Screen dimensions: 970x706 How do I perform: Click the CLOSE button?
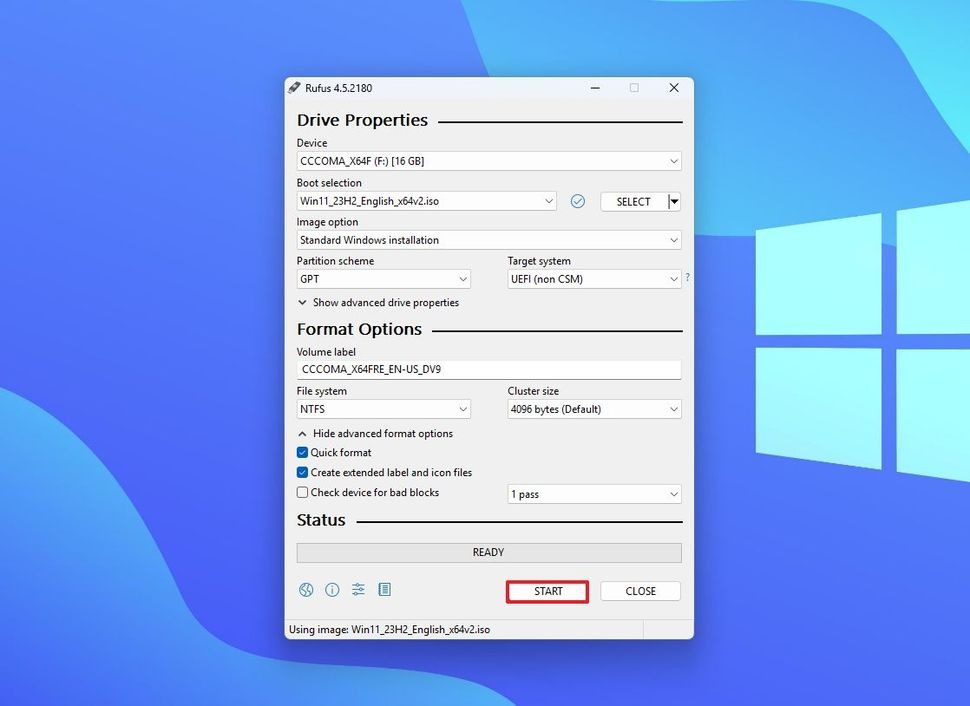(640, 591)
